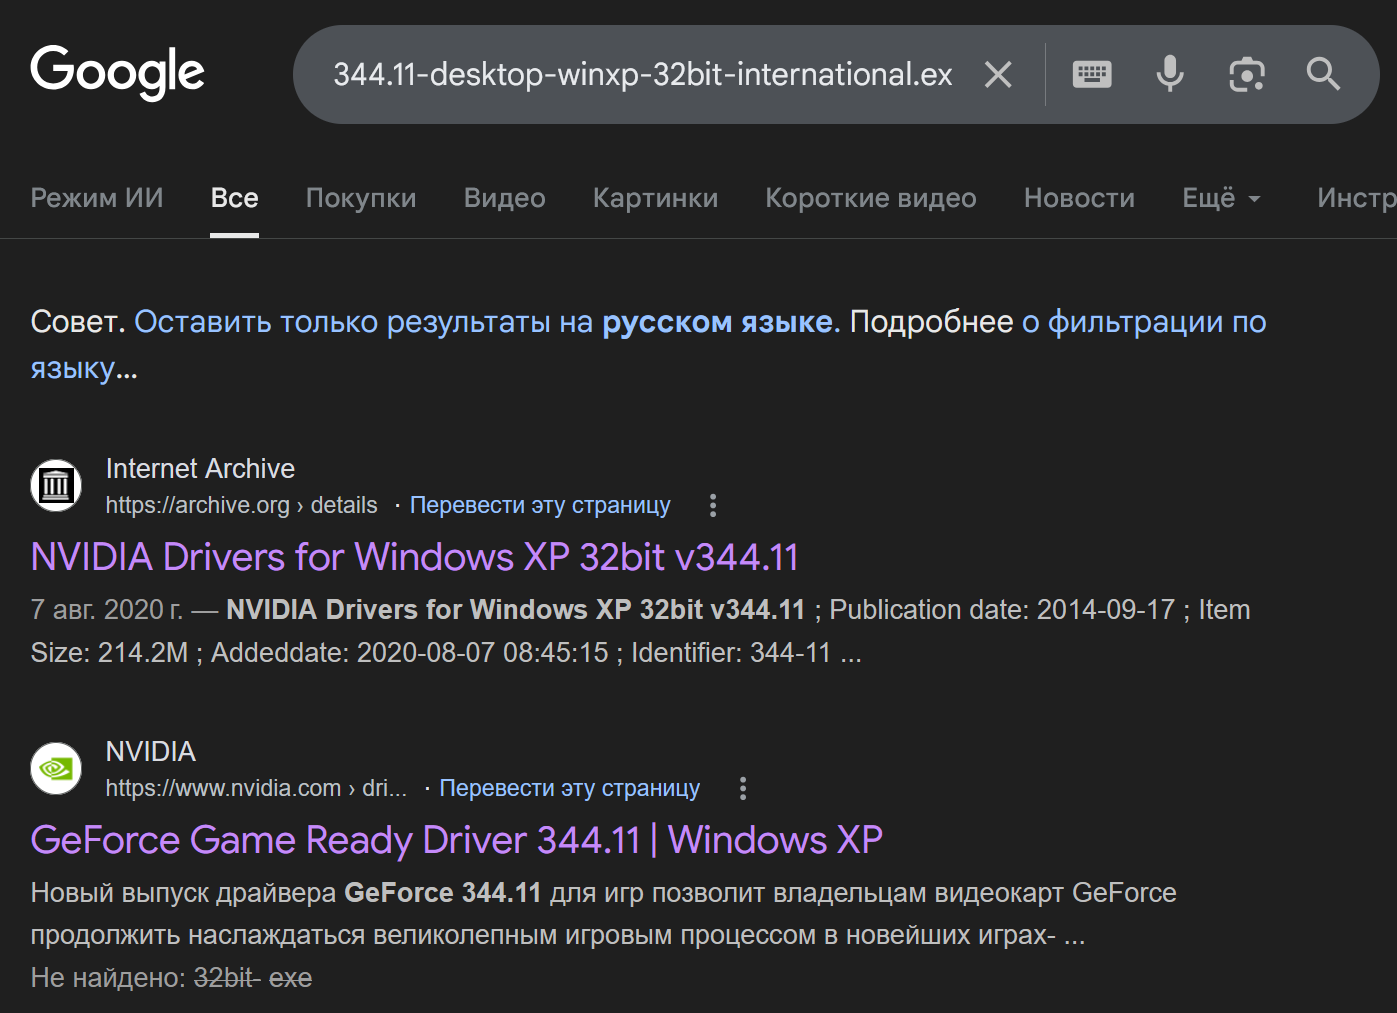
Task: Open NVIDIA Drivers for Windows XP 32bit result
Action: click(x=415, y=557)
